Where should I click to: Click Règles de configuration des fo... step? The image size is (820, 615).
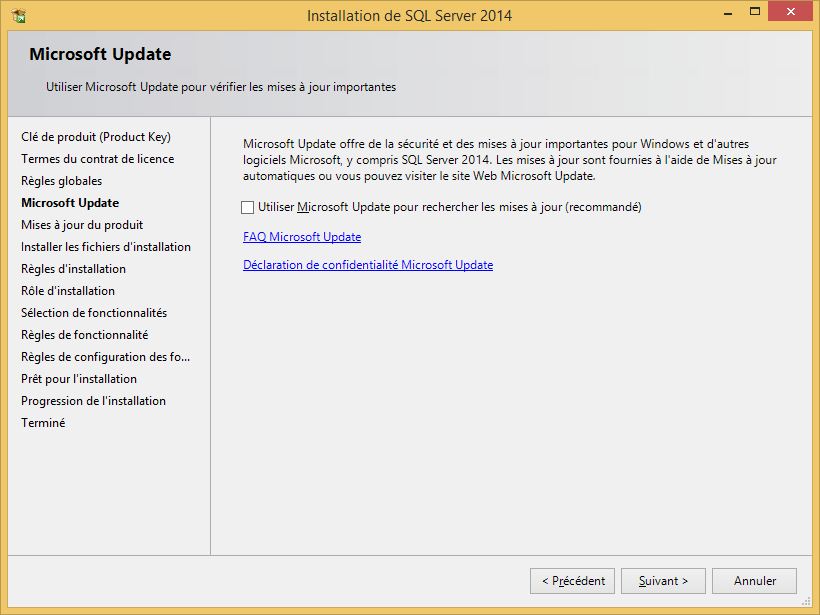(x=105, y=357)
